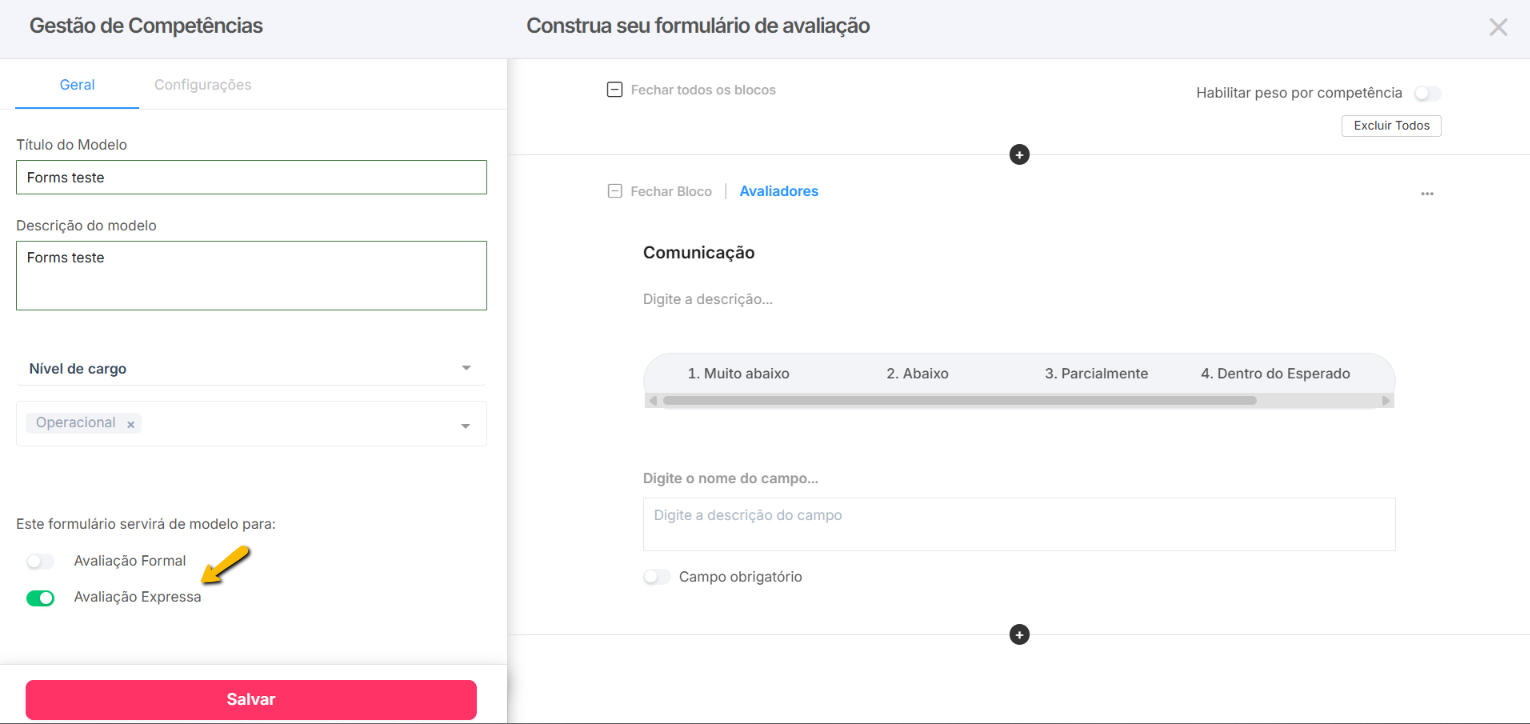Screen dimensions: 1530x724
Task: Remove the Operacional tag with its x
Action: (131, 424)
